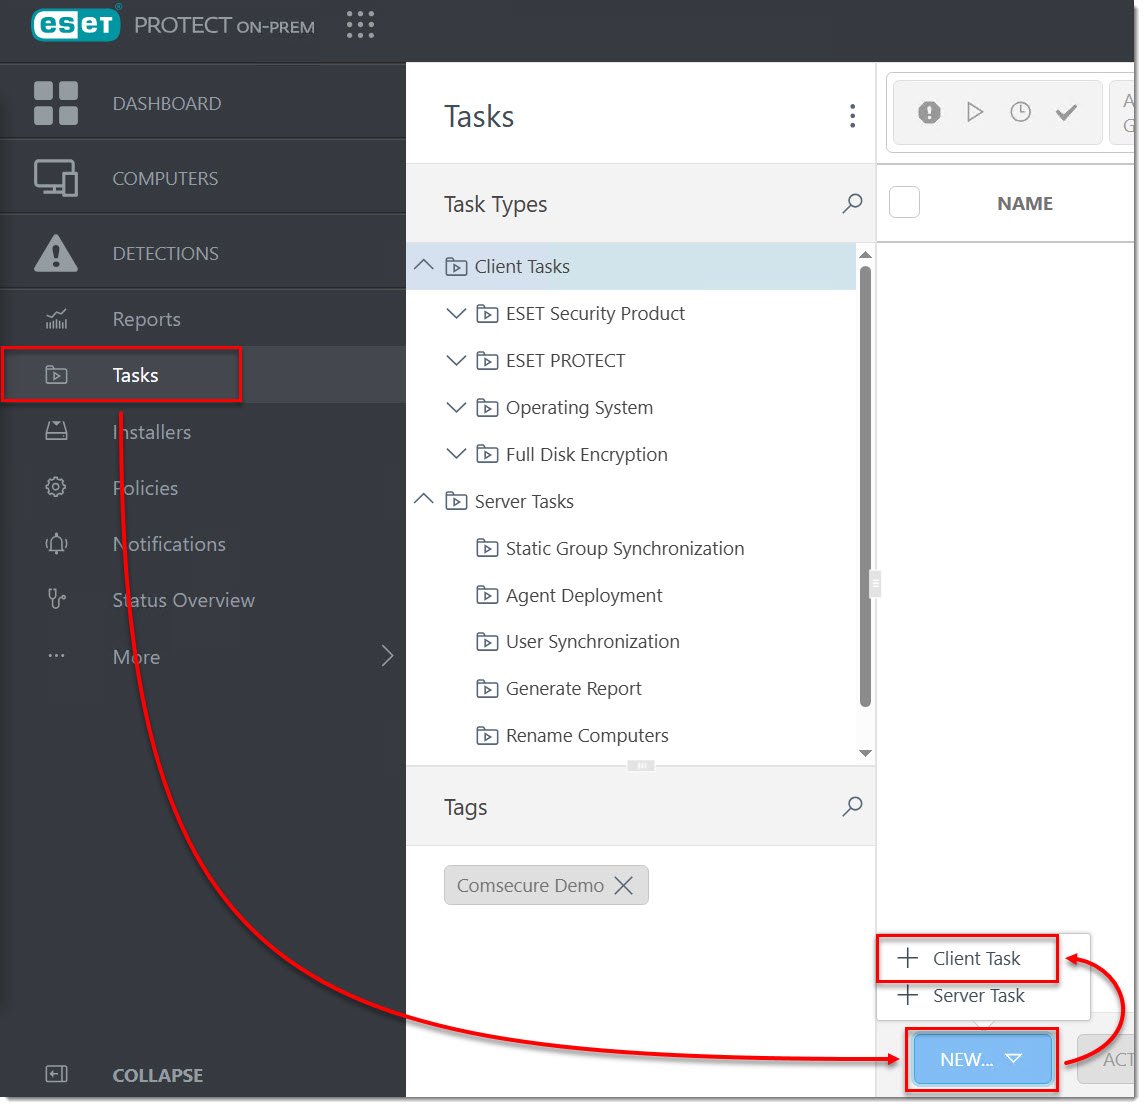The height and width of the screenshot is (1107, 1144).
Task: Expand the More submenu arrow
Action: tap(387, 655)
